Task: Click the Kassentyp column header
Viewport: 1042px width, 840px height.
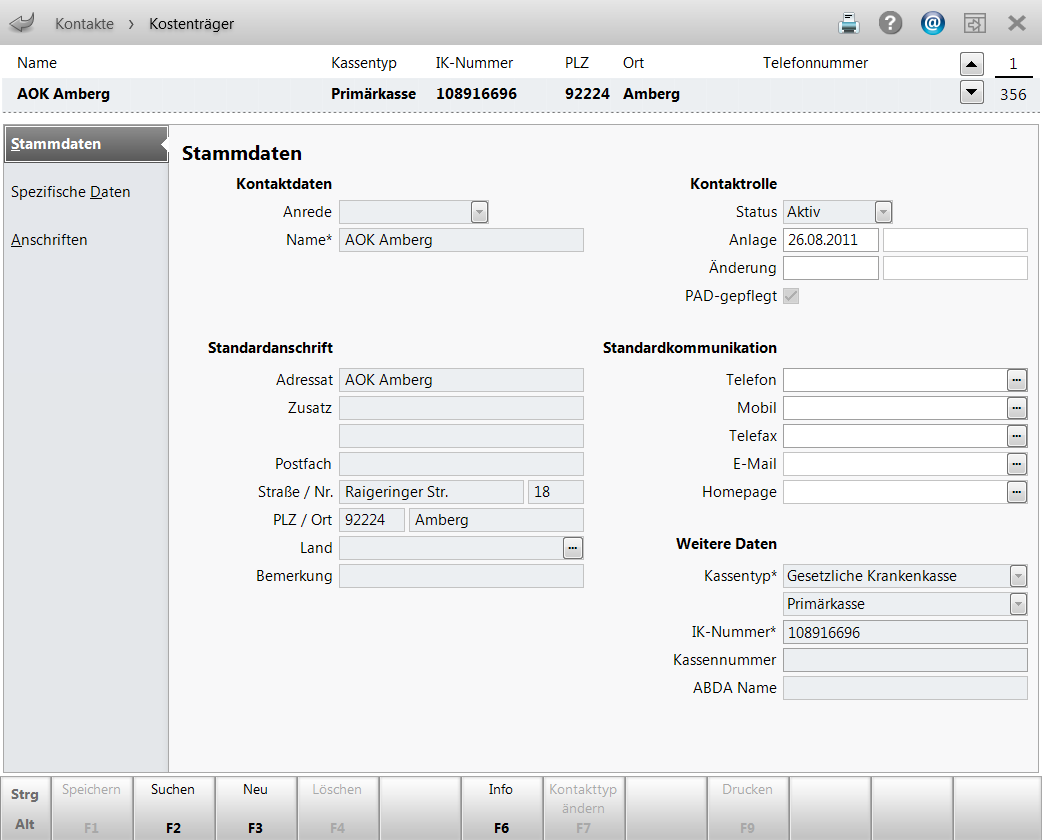Action: tap(364, 62)
